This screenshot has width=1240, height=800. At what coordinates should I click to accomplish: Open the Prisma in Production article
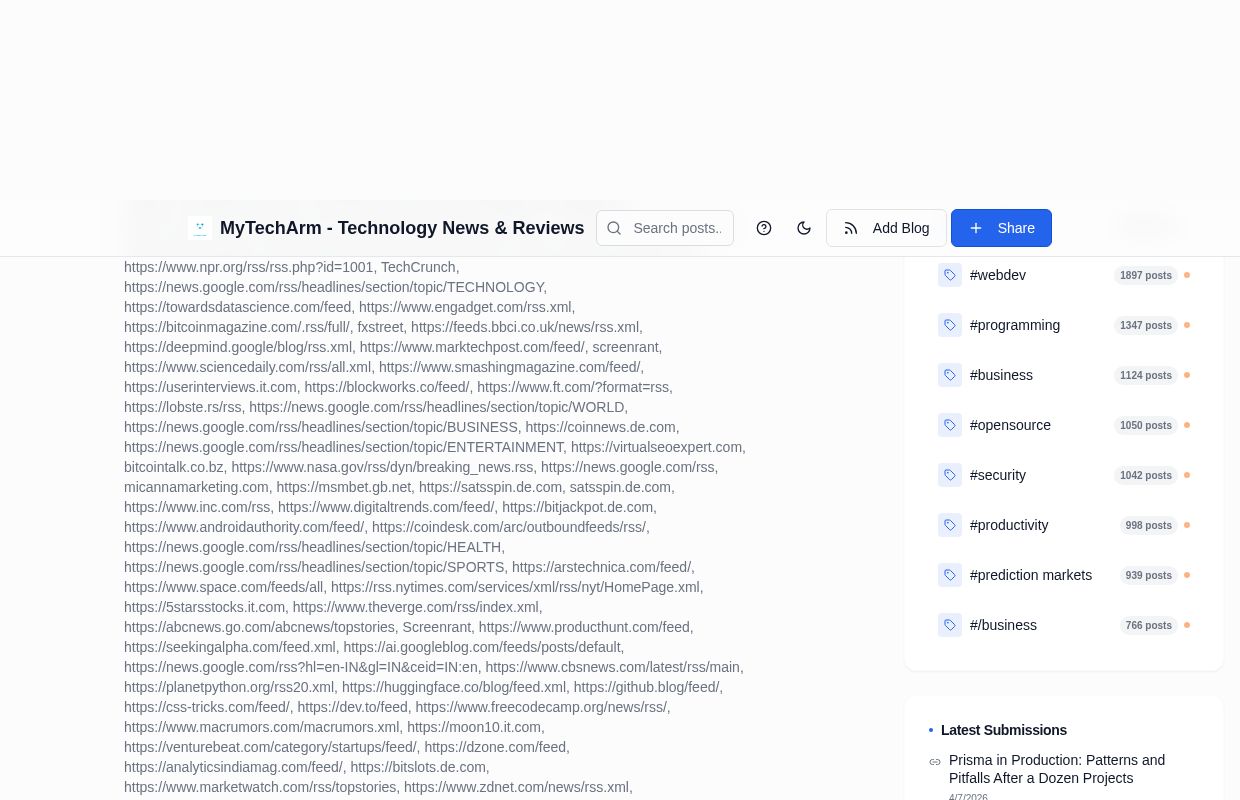click(x=1057, y=769)
